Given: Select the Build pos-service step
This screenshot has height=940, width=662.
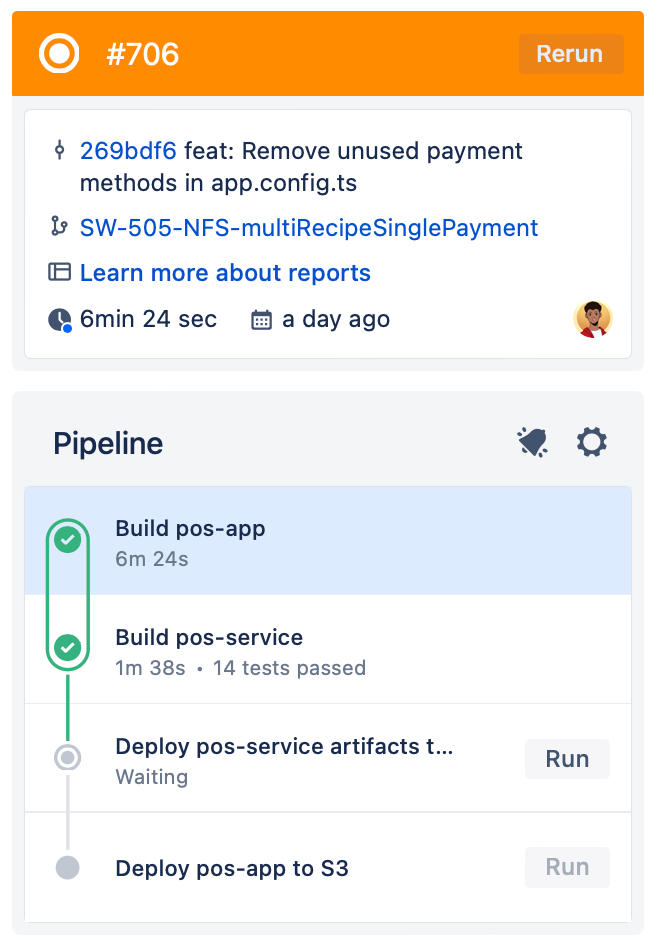Looking at the screenshot, I should 328,649.
